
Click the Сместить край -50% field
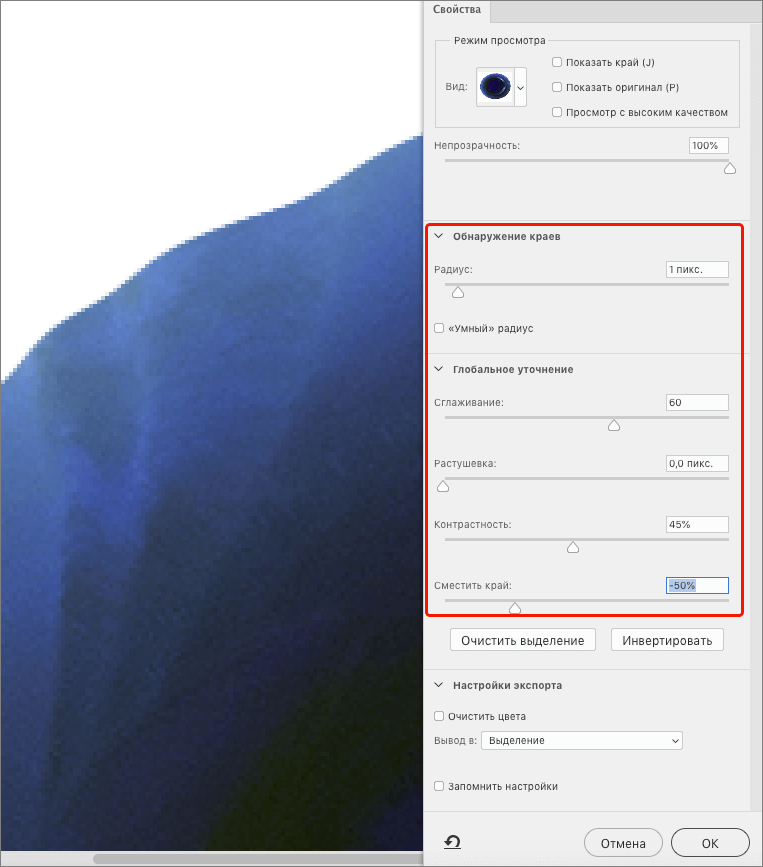tap(697, 585)
